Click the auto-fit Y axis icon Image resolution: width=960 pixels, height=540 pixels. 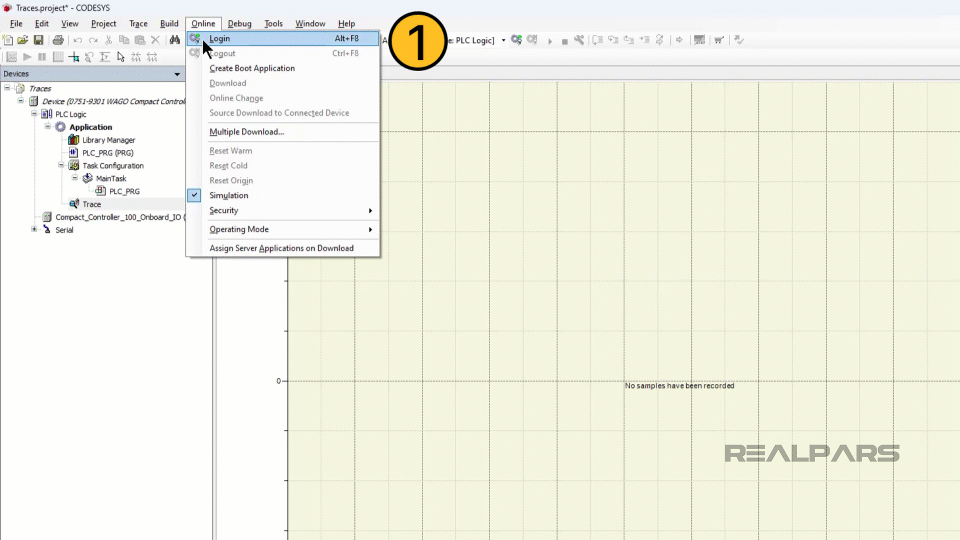[105, 57]
